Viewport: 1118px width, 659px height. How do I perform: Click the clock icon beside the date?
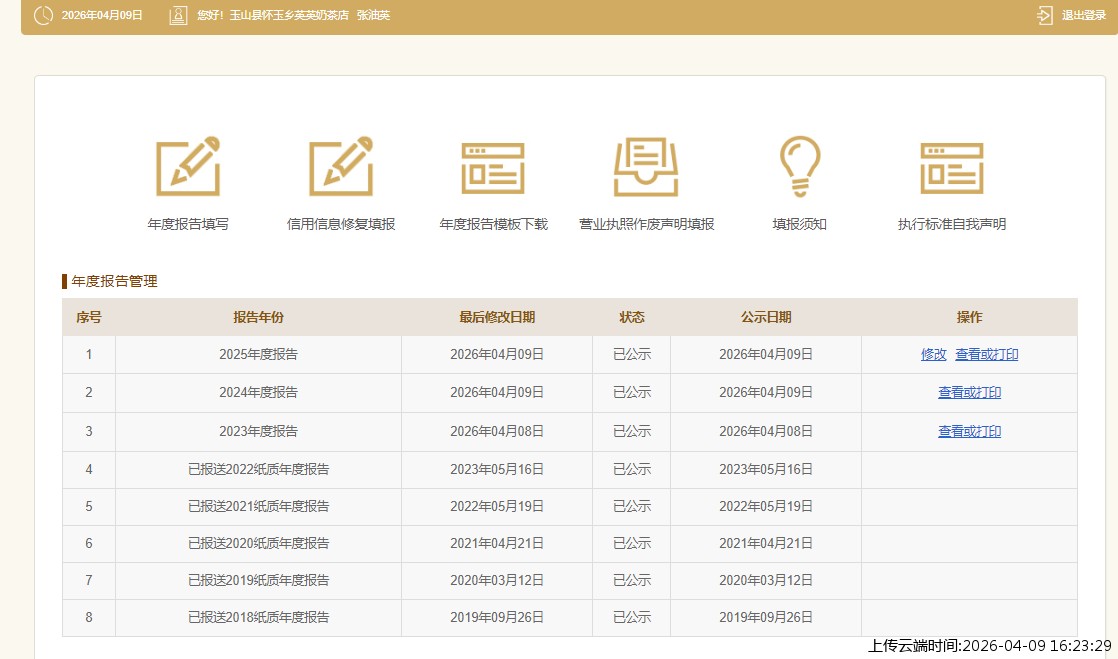[x=44, y=15]
